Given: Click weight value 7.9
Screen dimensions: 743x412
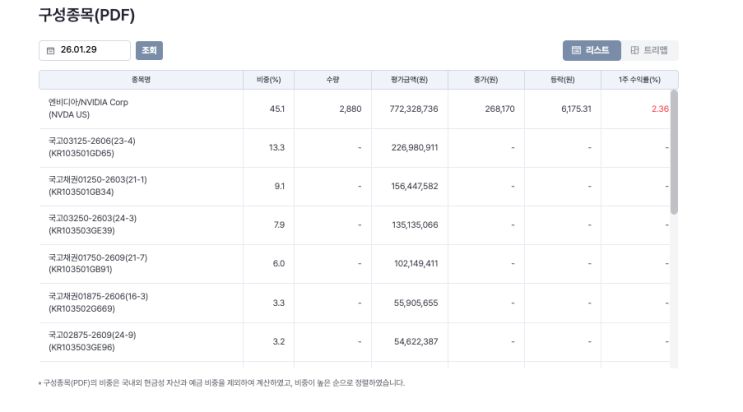Looking at the screenshot, I should [279, 225].
